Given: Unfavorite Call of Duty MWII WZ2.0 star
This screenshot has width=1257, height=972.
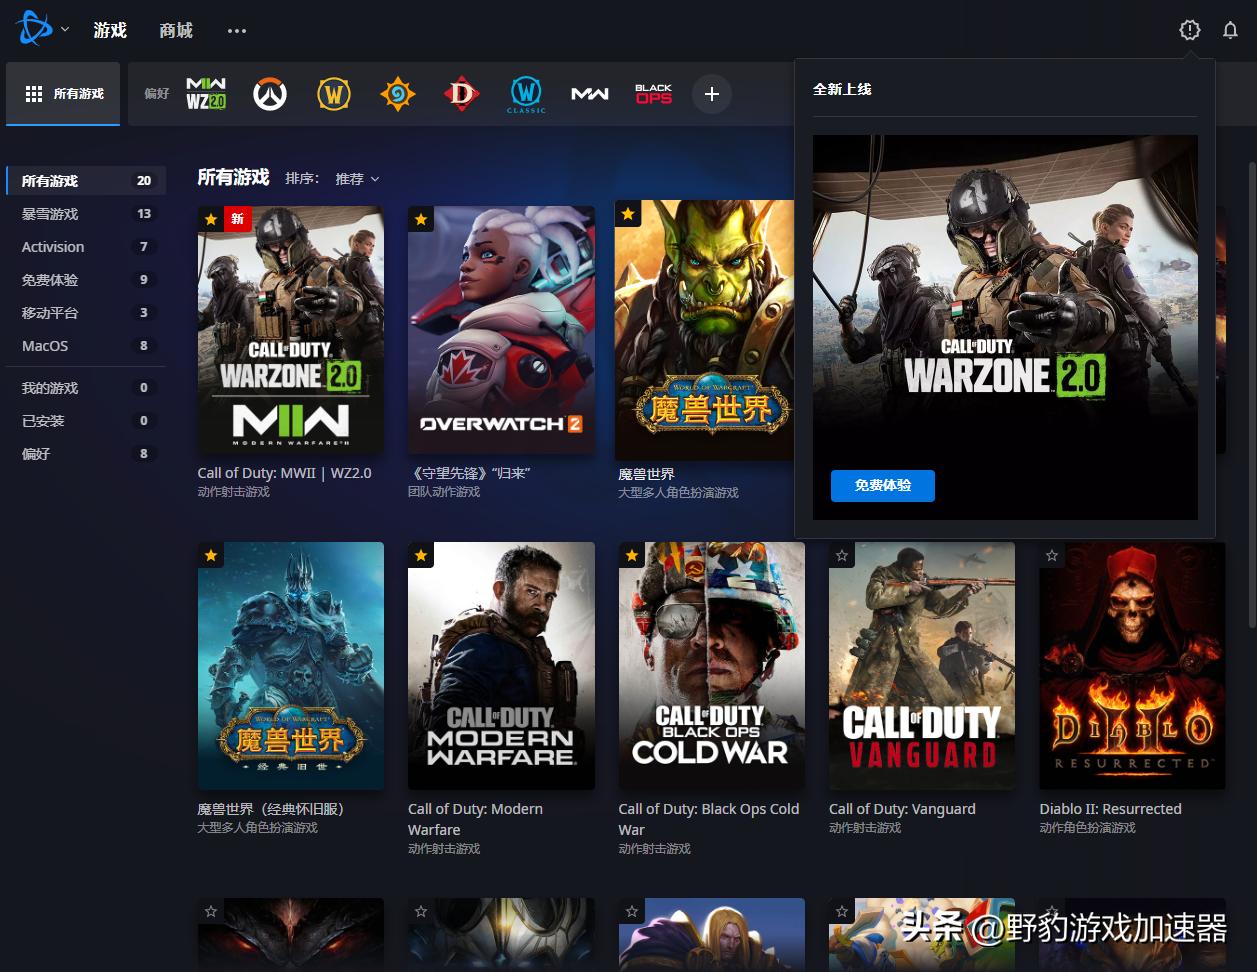Looking at the screenshot, I should pos(211,219).
